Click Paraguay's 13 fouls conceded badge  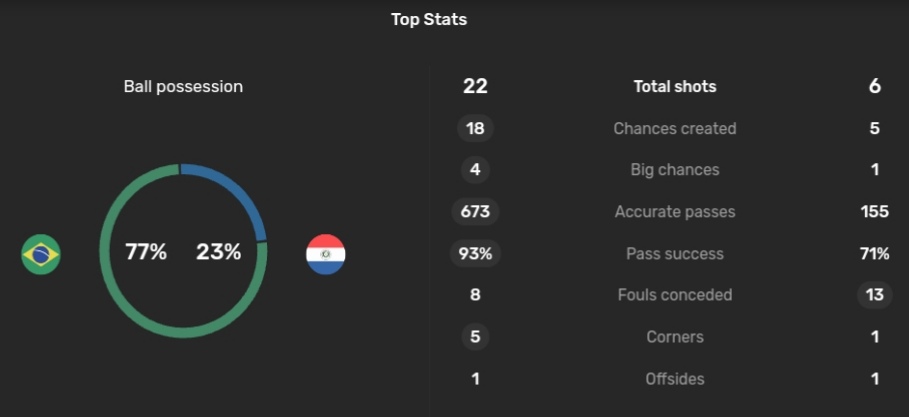pyautogui.click(x=874, y=295)
